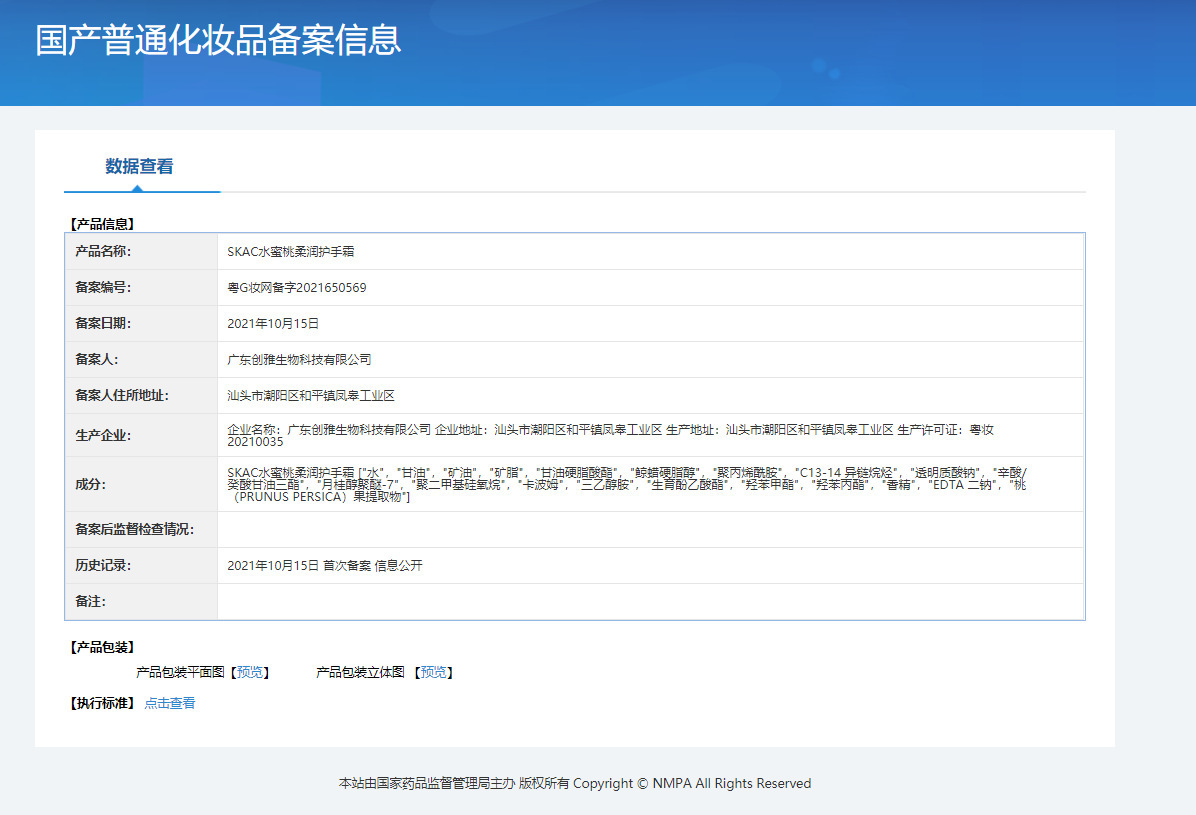Select the 产品名称 row label
This screenshot has width=1196, height=815.
click(x=103, y=251)
